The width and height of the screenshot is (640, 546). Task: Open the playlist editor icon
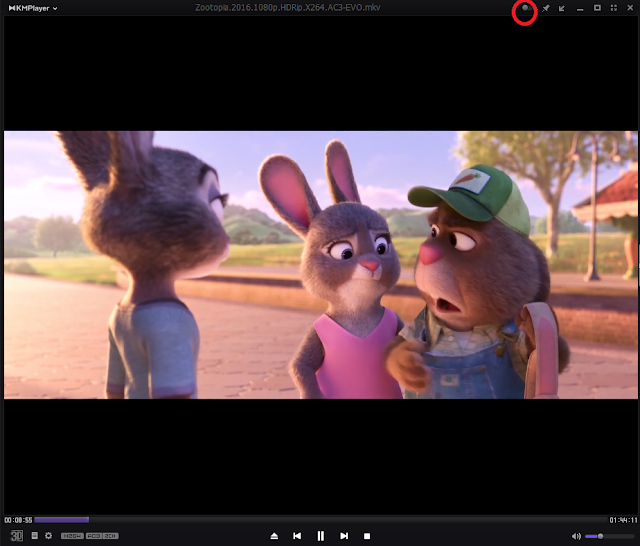35,535
